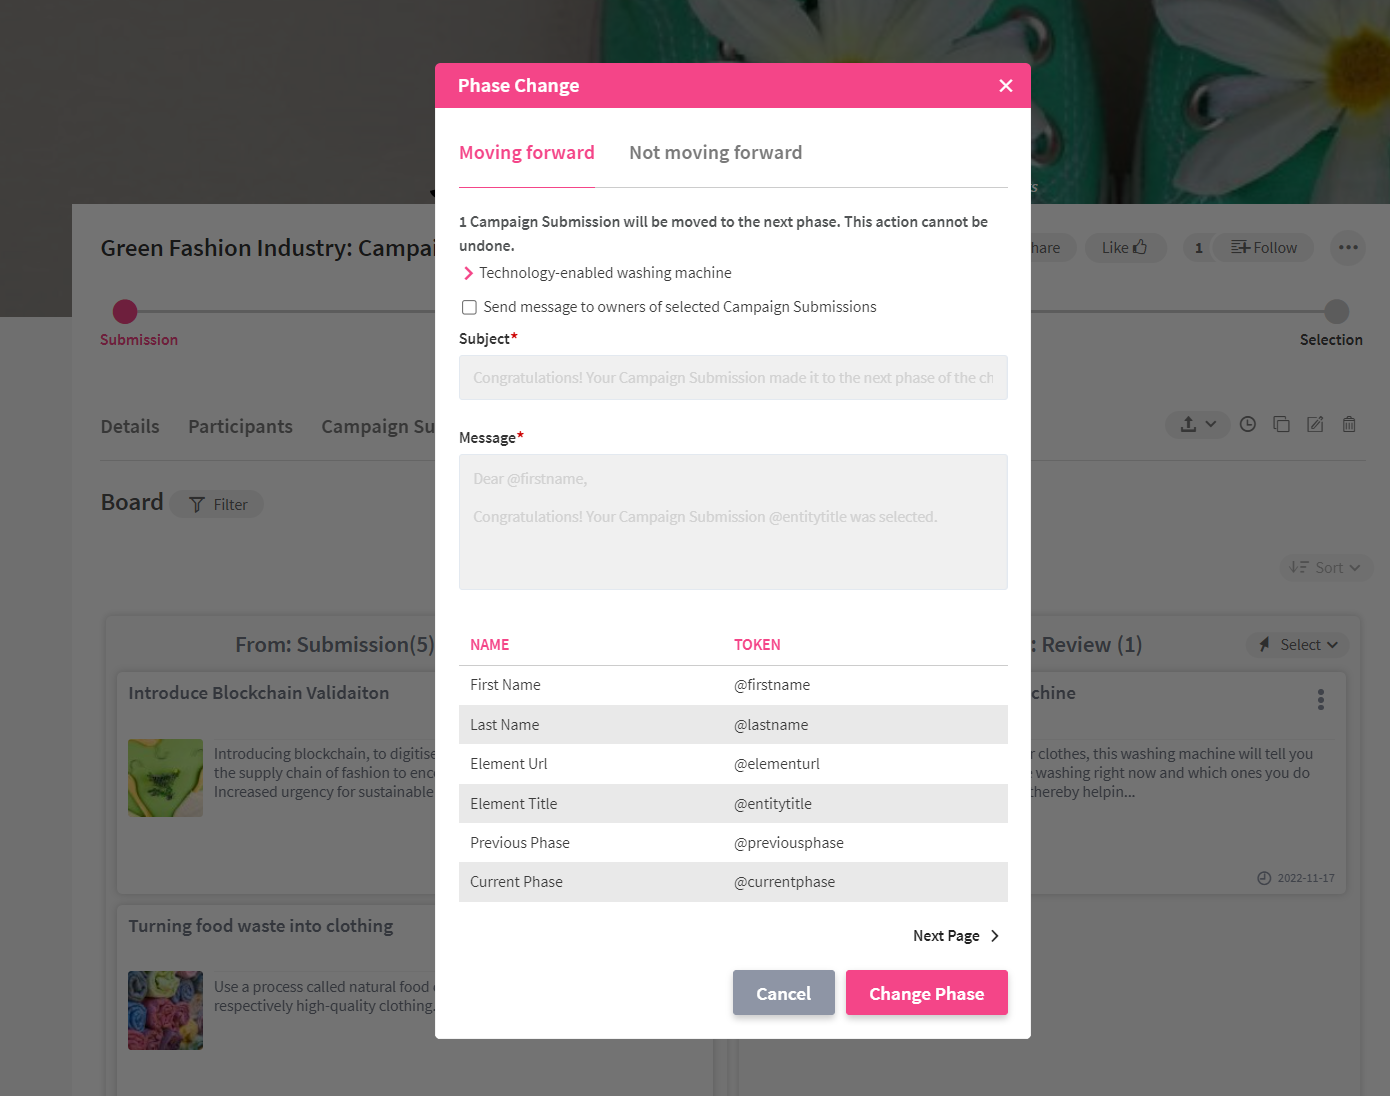Select the Moving forward tab
Screen dimensions: 1390x1096
click(x=526, y=153)
